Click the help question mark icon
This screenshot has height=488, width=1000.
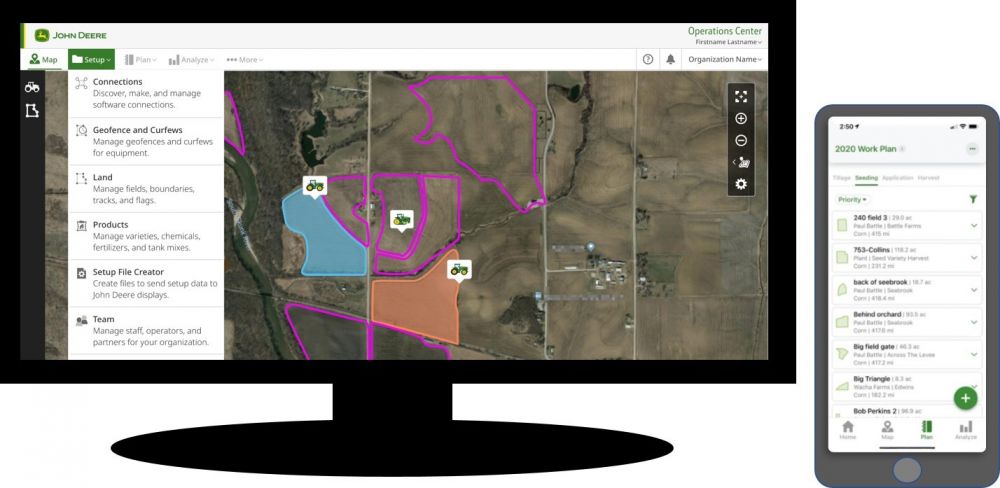(648, 59)
